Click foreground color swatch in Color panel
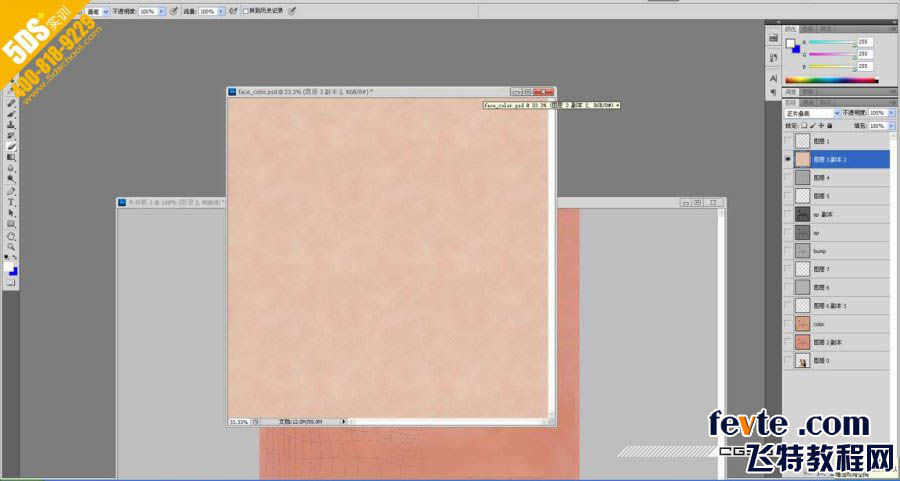 tap(790, 43)
